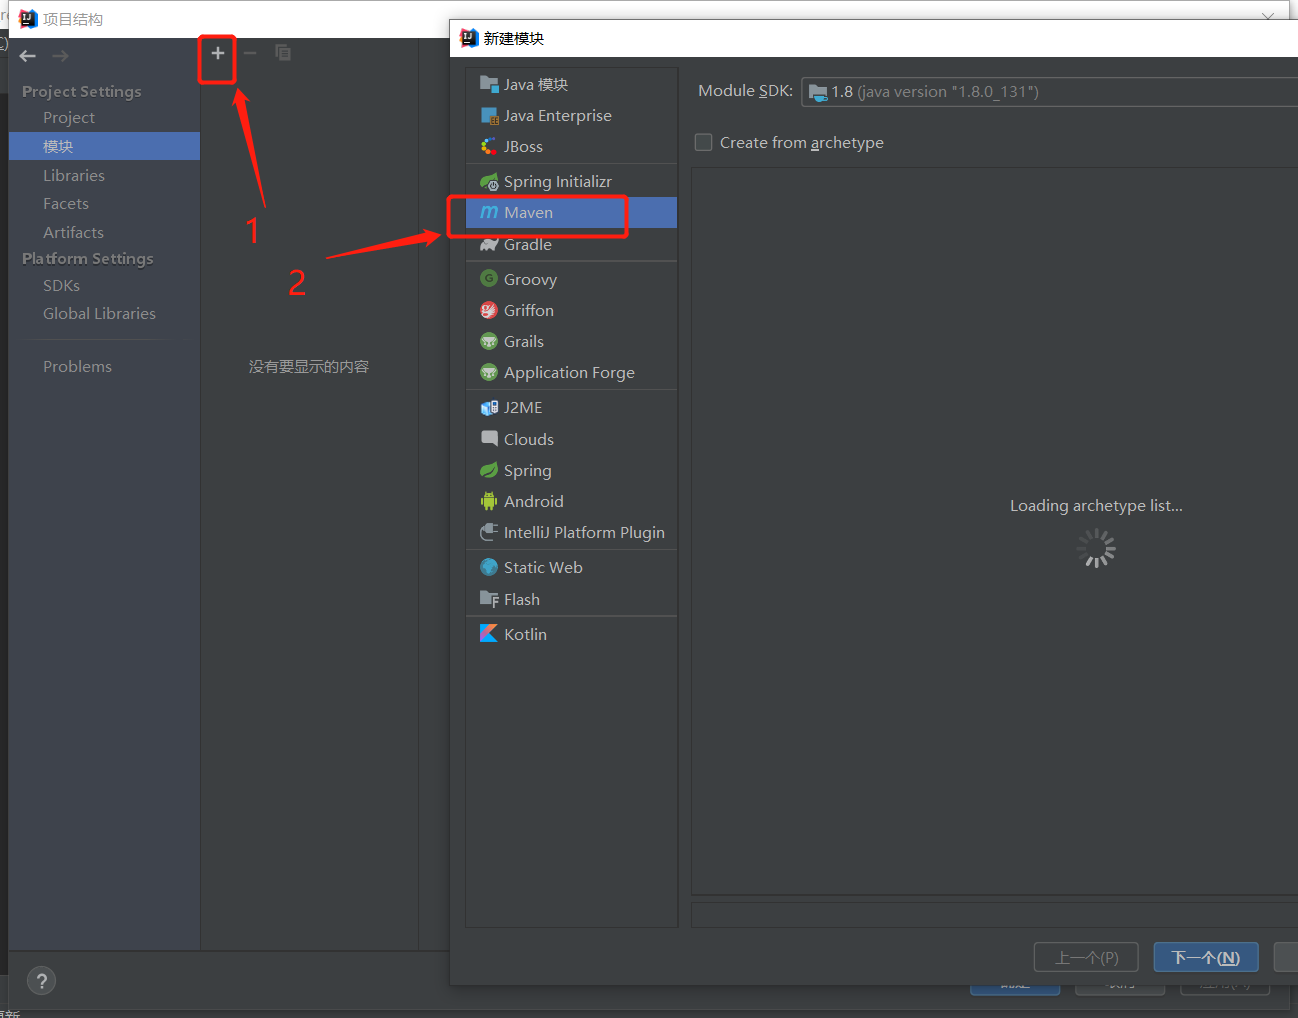Select Maven in module type list
The width and height of the screenshot is (1298, 1018).
click(x=528, y=213)
